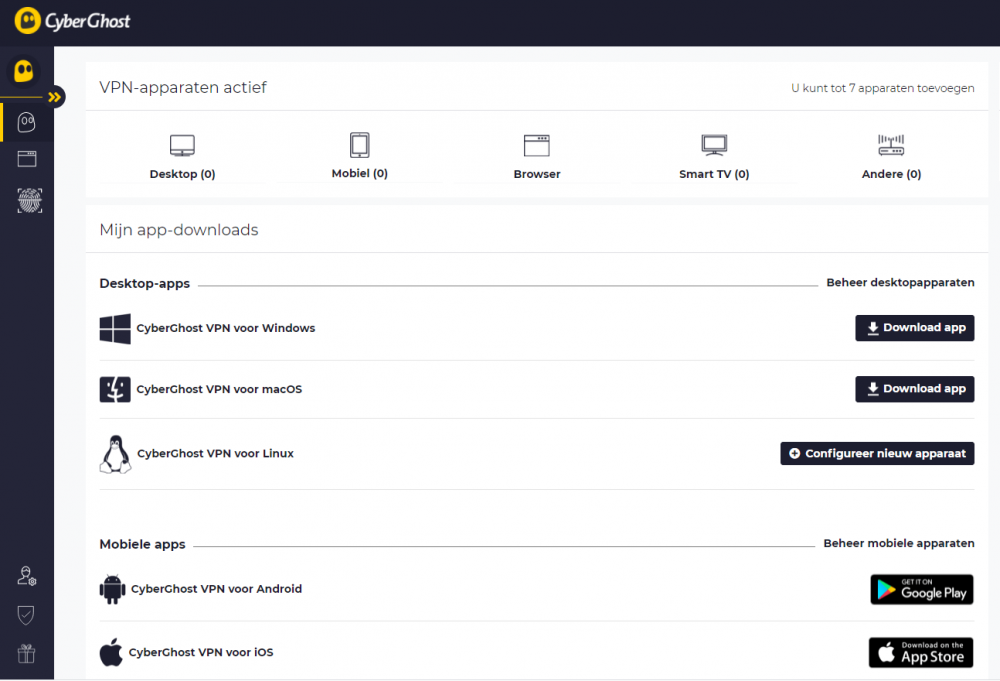Open the ghost VPN section in sidebar
The image size is (1000, 681).
[x=27, y=122]
